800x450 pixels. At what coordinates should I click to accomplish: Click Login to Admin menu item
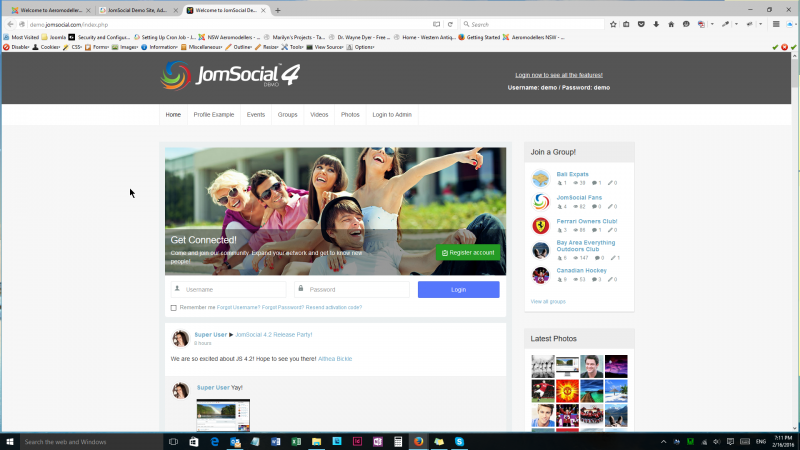click(x=392, y=115)
